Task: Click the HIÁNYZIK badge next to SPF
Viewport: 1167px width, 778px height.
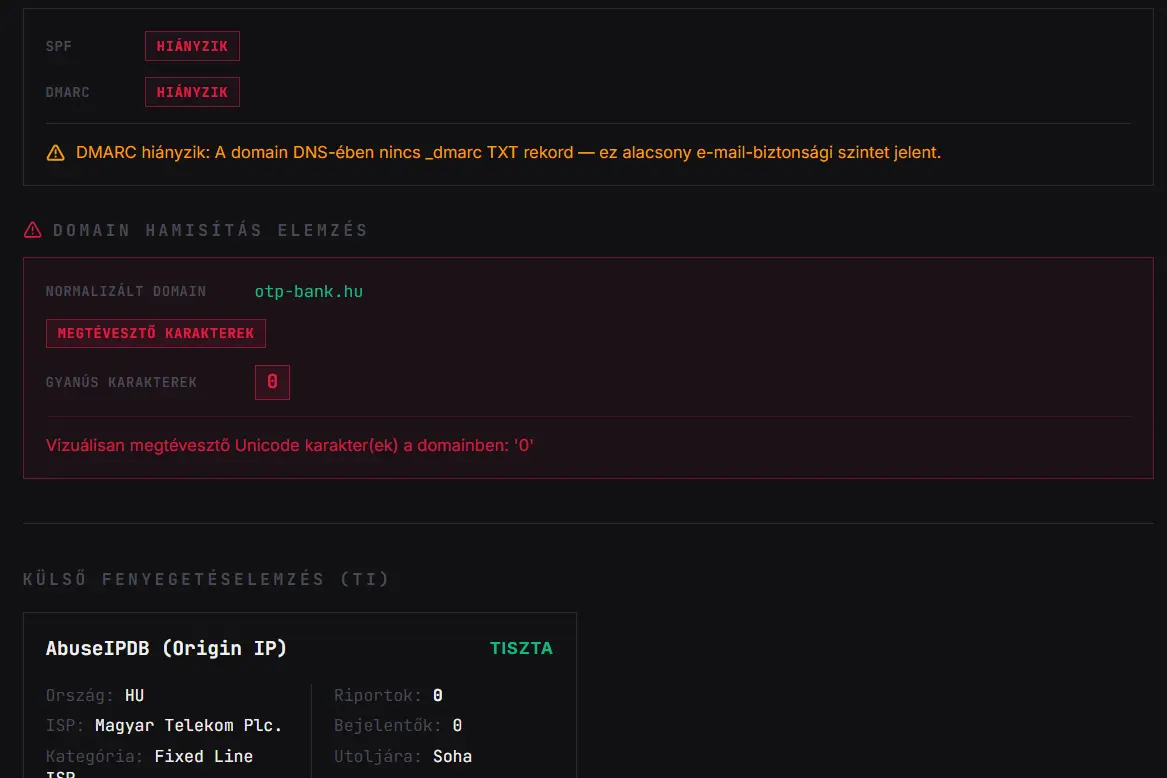Action: click(192, 46)
